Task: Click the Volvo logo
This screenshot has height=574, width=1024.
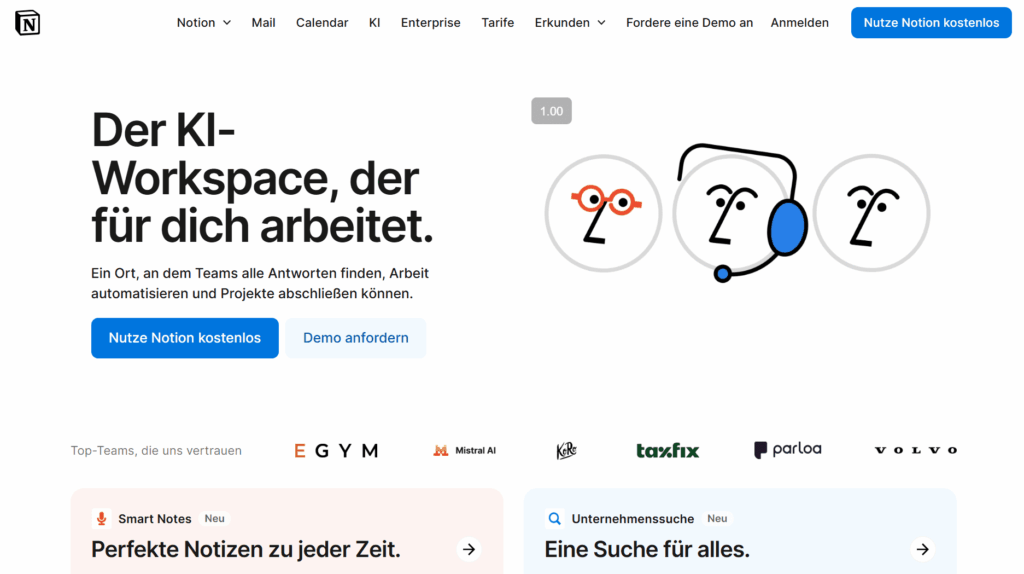Action: coord(916,450)
